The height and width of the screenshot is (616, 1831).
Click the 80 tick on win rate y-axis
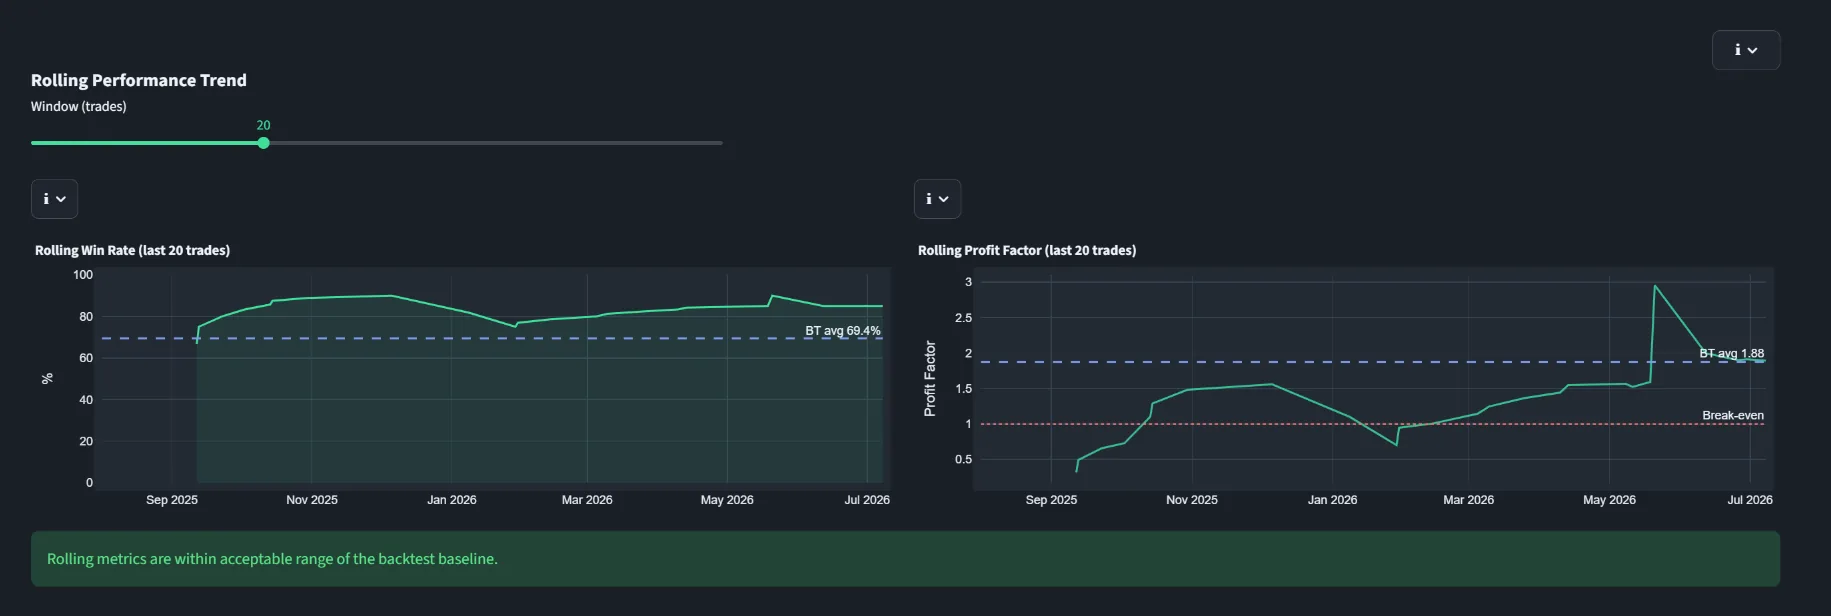(x=86, y=317)
